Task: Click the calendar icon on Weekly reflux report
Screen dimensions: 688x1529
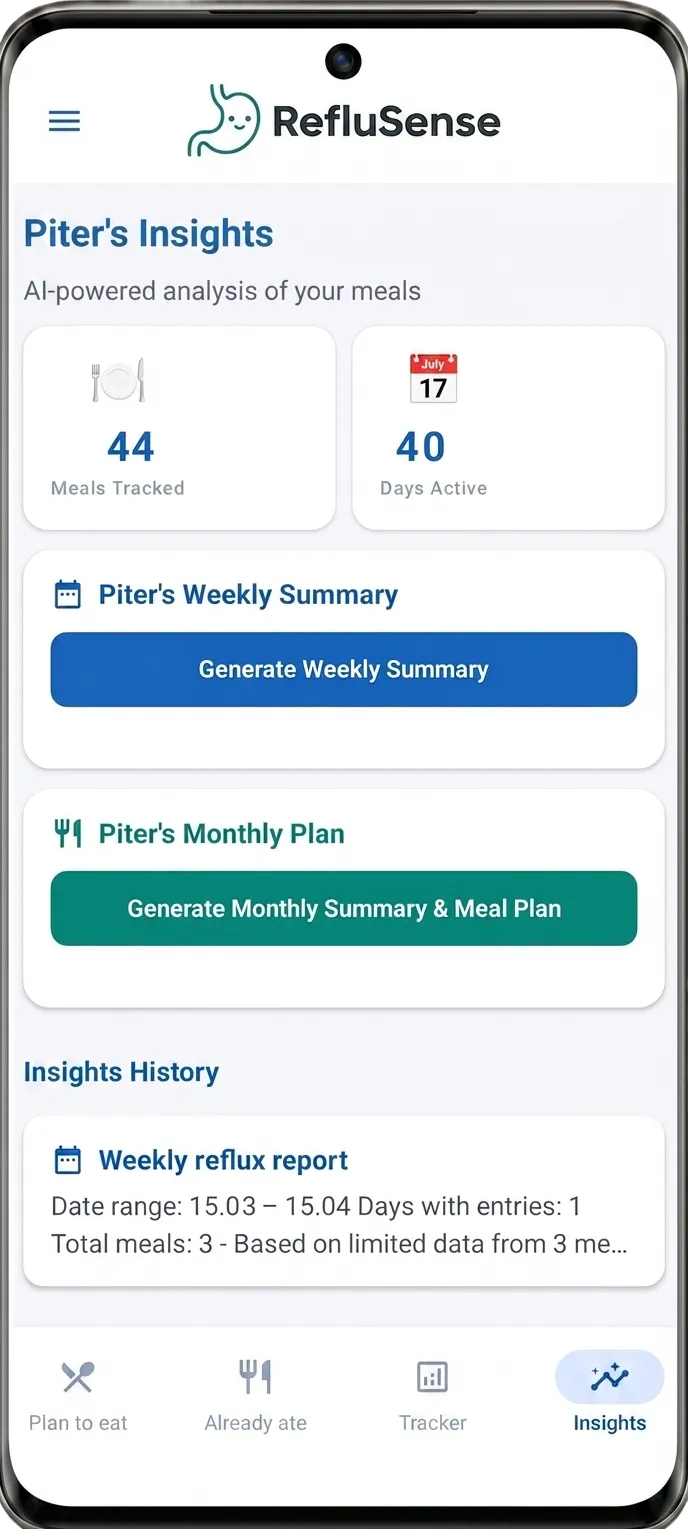Action: point(66,1159)
